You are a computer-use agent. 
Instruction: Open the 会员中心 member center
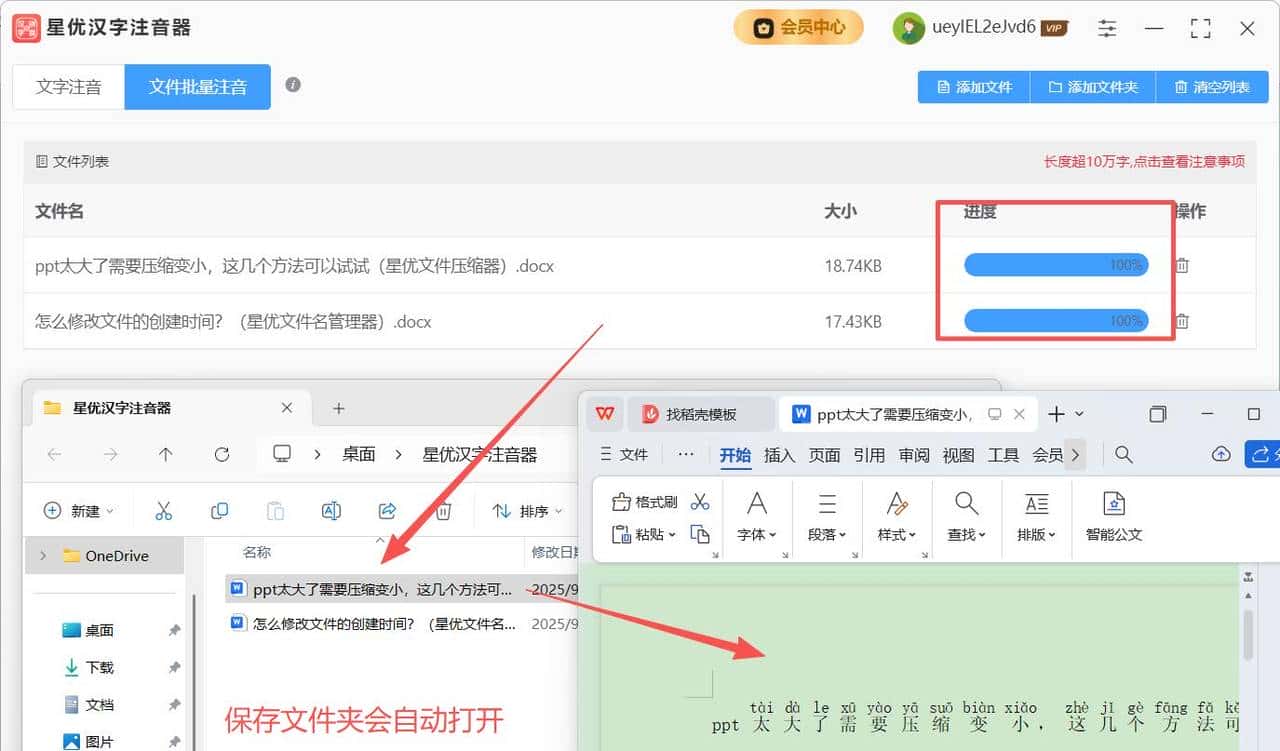[798, 28]
